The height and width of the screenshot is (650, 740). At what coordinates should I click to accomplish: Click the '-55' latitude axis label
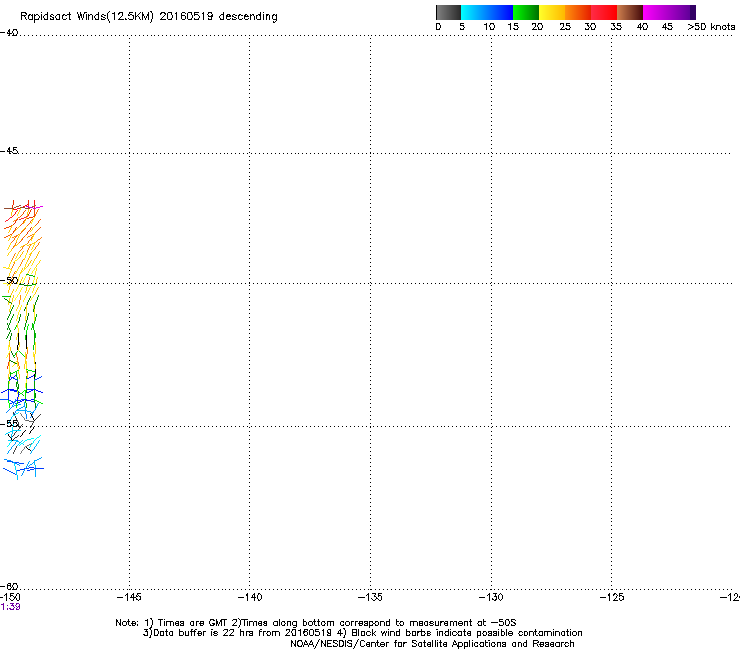[x=9, y=423]
